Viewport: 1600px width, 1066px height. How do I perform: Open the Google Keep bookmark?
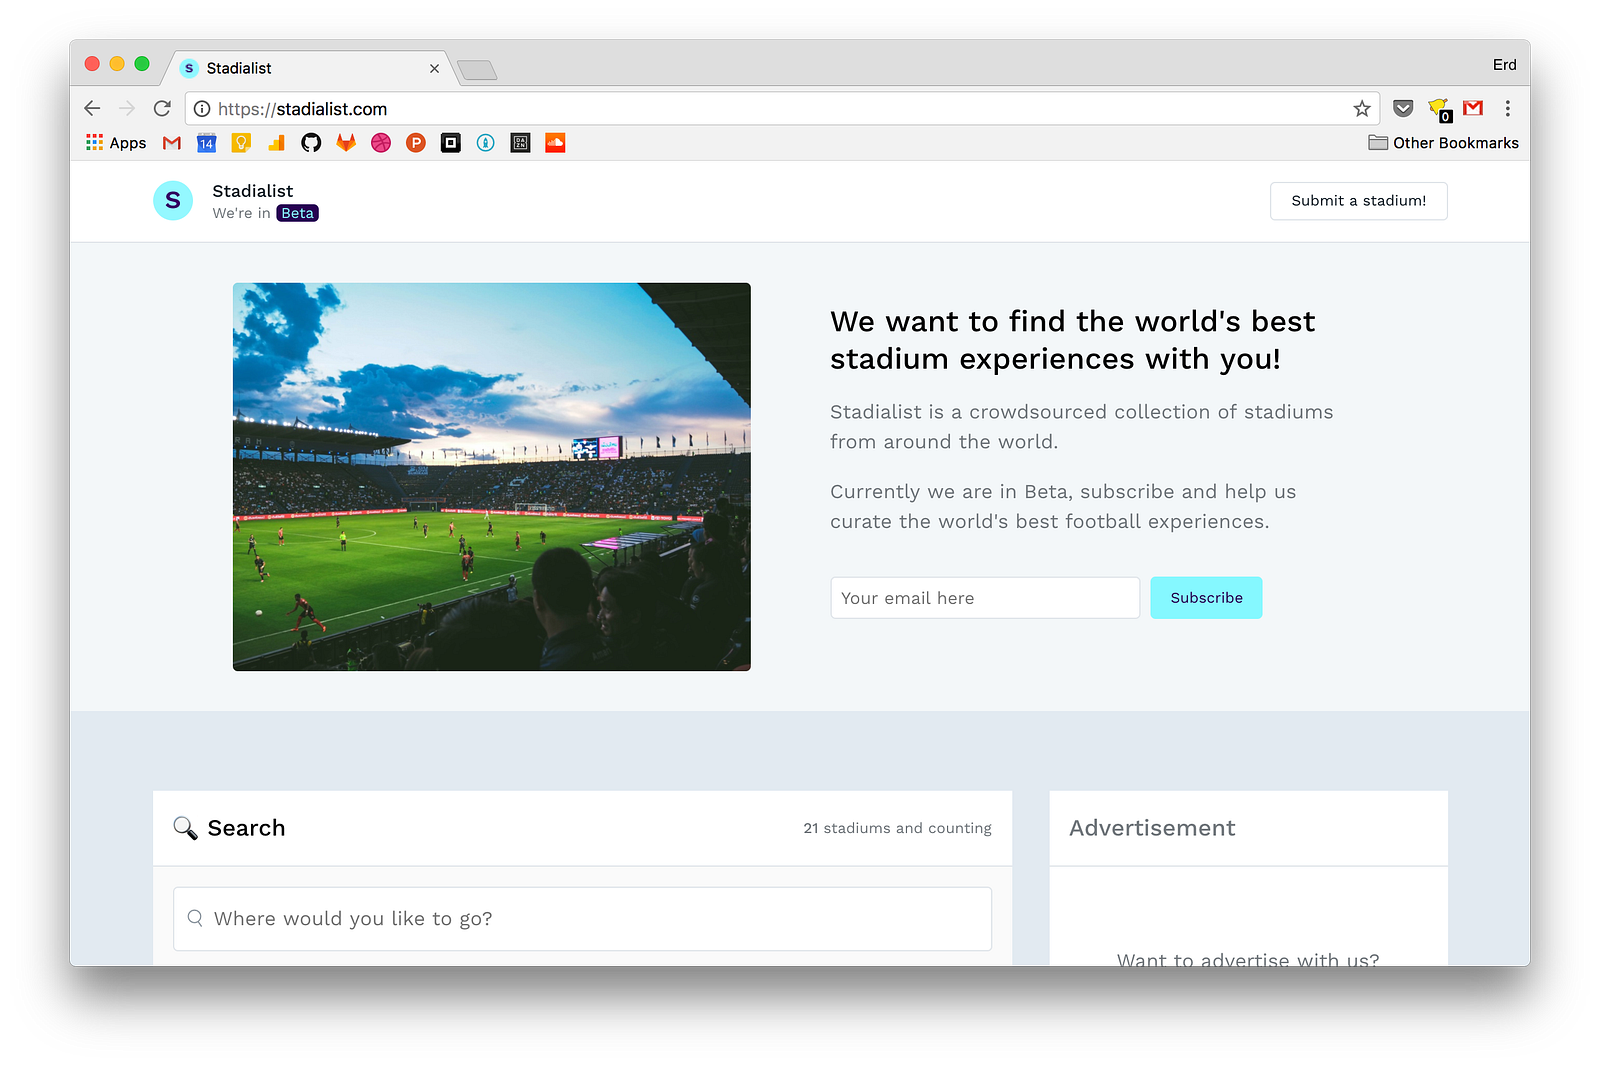point(241,143)
